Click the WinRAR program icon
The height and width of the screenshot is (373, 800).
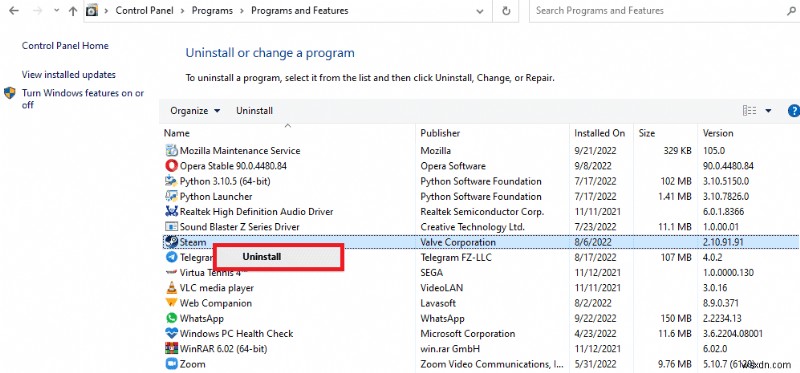171,349
